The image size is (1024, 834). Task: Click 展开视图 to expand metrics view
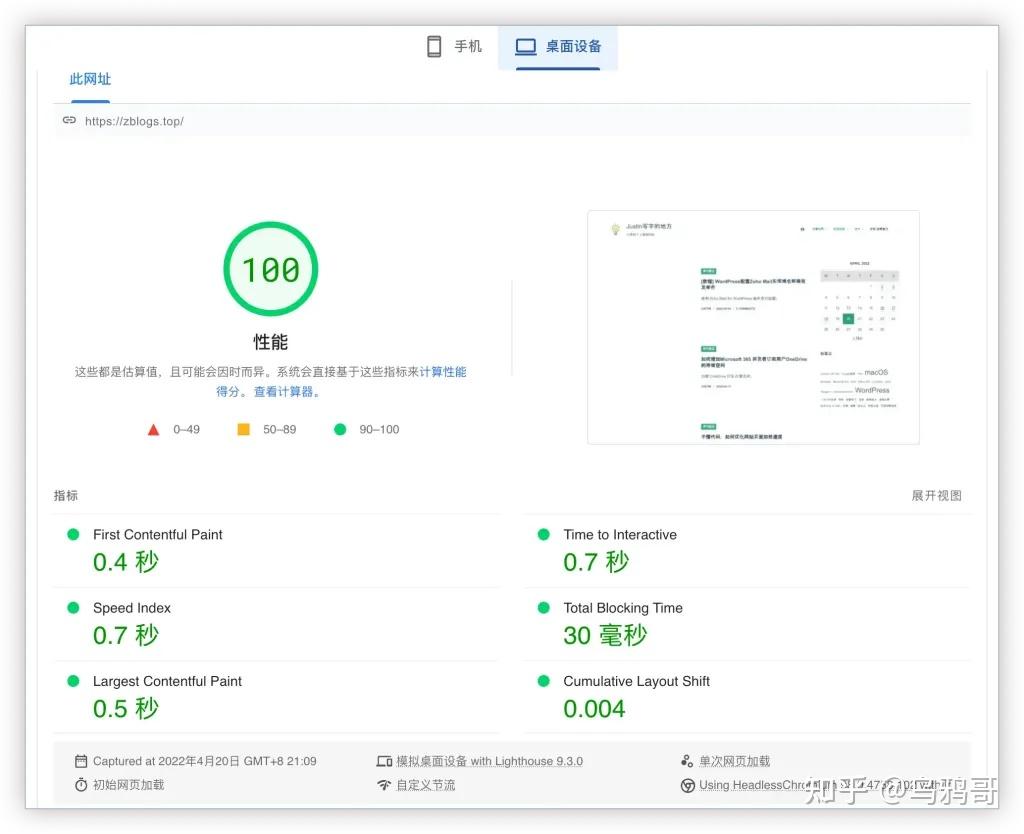936,496
